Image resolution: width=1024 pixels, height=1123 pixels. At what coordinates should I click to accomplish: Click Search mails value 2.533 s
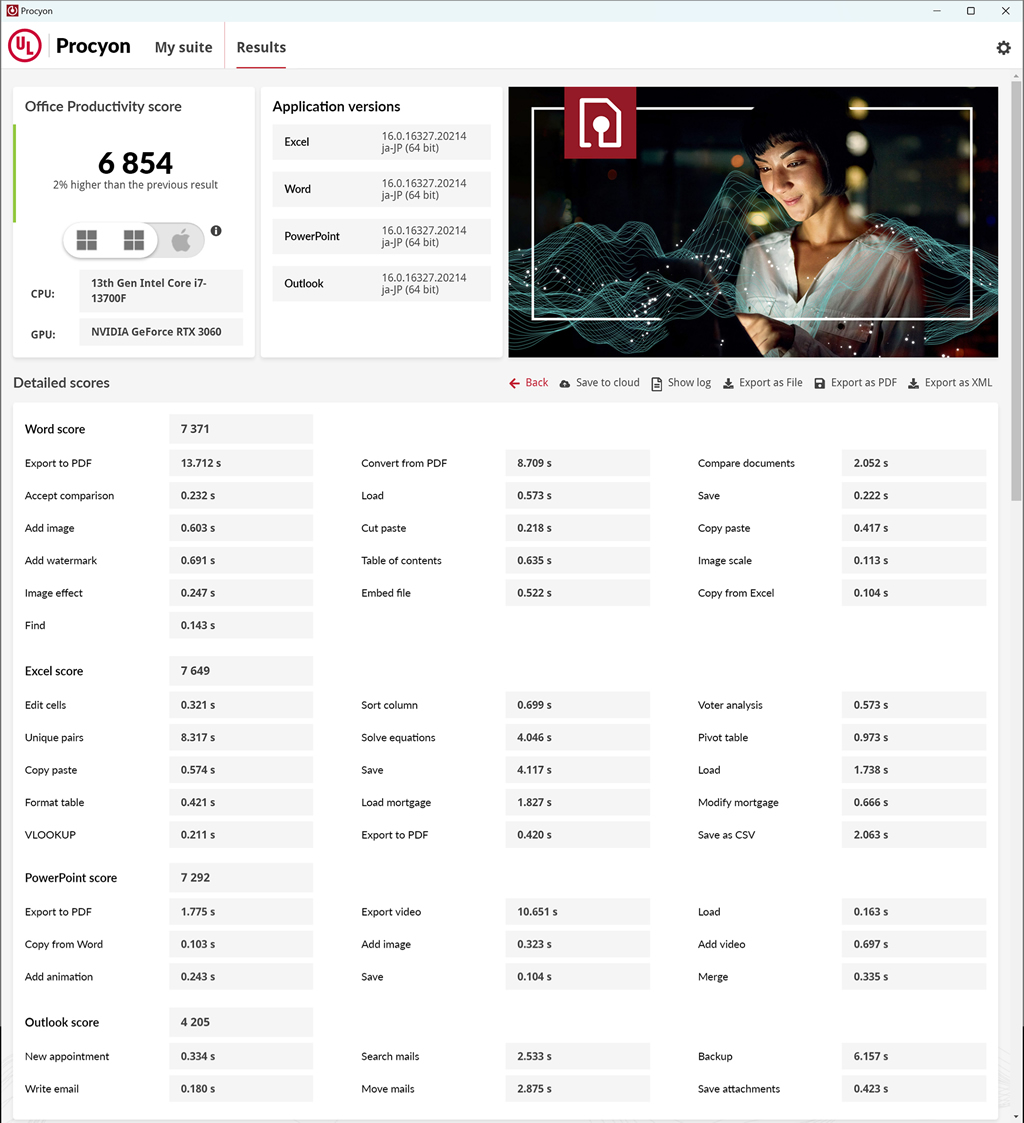point(578,1056)
